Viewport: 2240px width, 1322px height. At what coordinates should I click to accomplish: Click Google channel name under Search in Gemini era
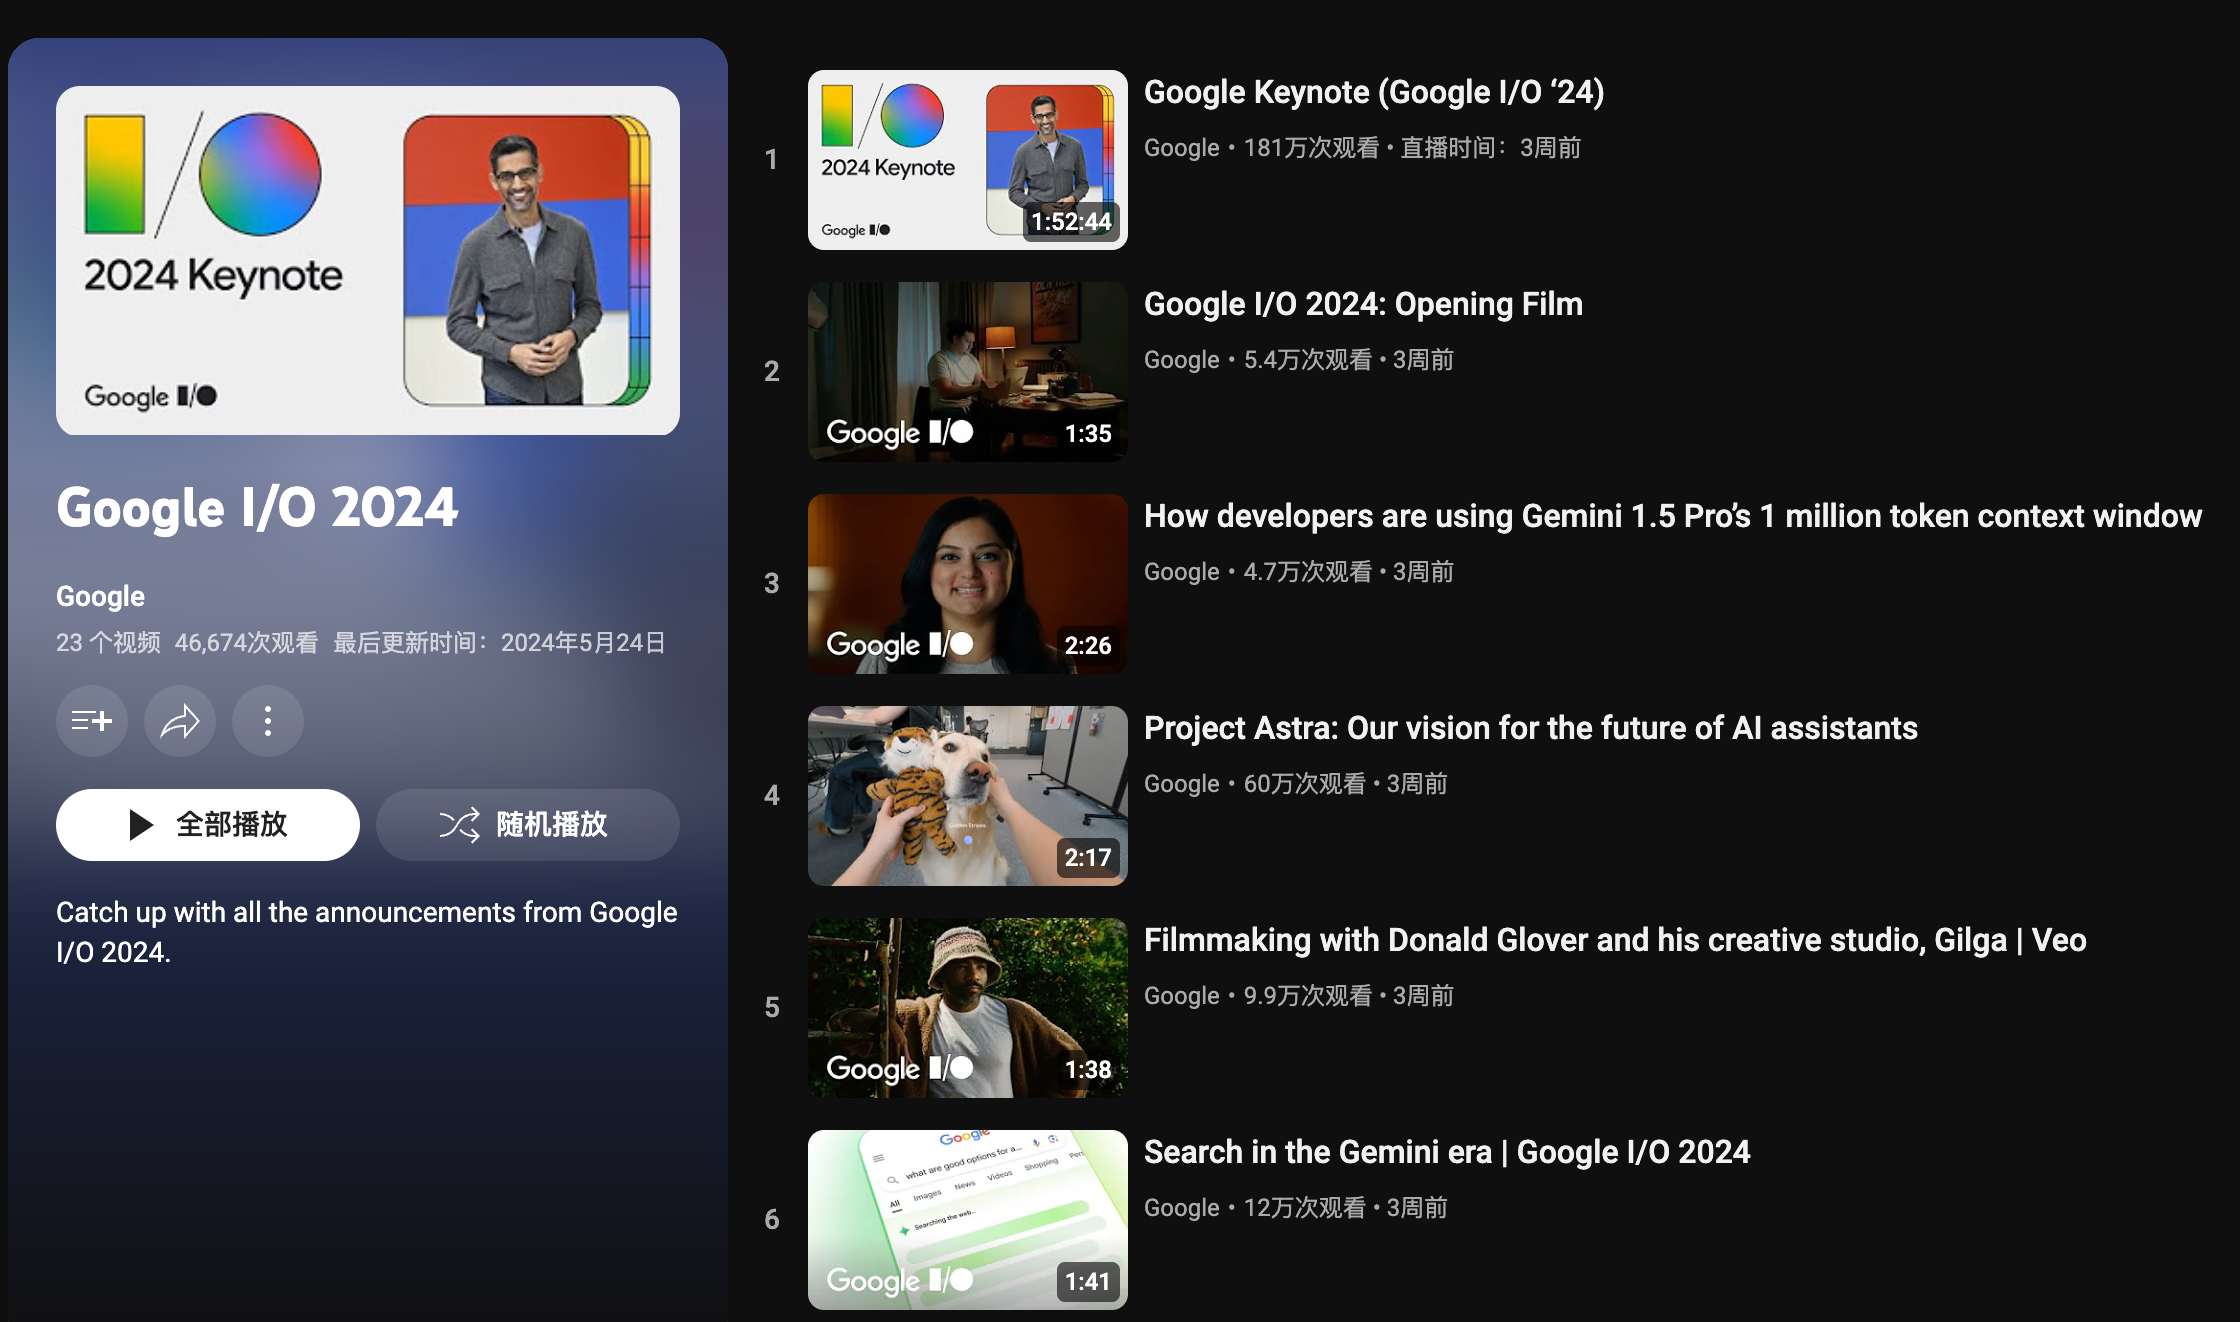click(1181, 1208)
